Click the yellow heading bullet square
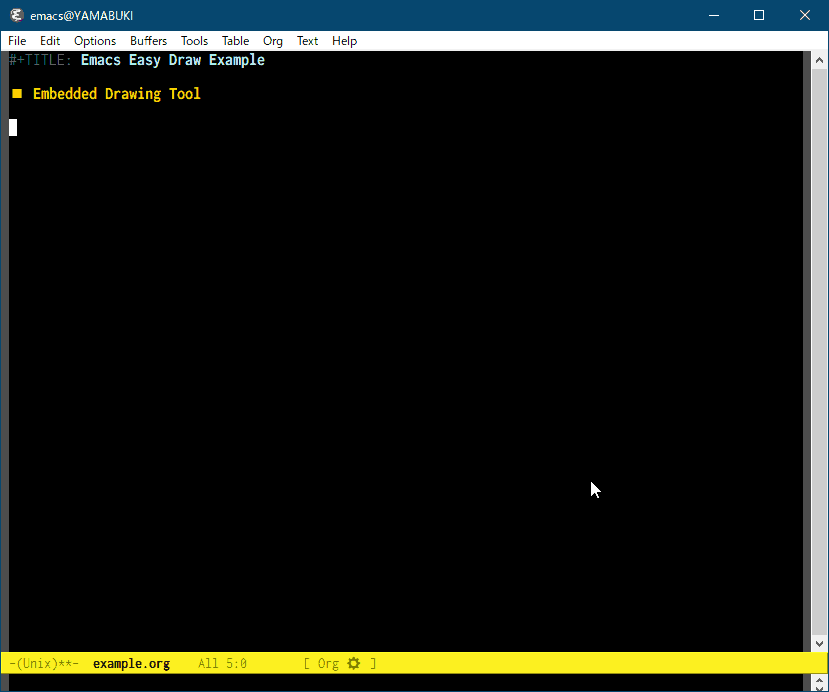829x692 pixels. pos(17,94)
